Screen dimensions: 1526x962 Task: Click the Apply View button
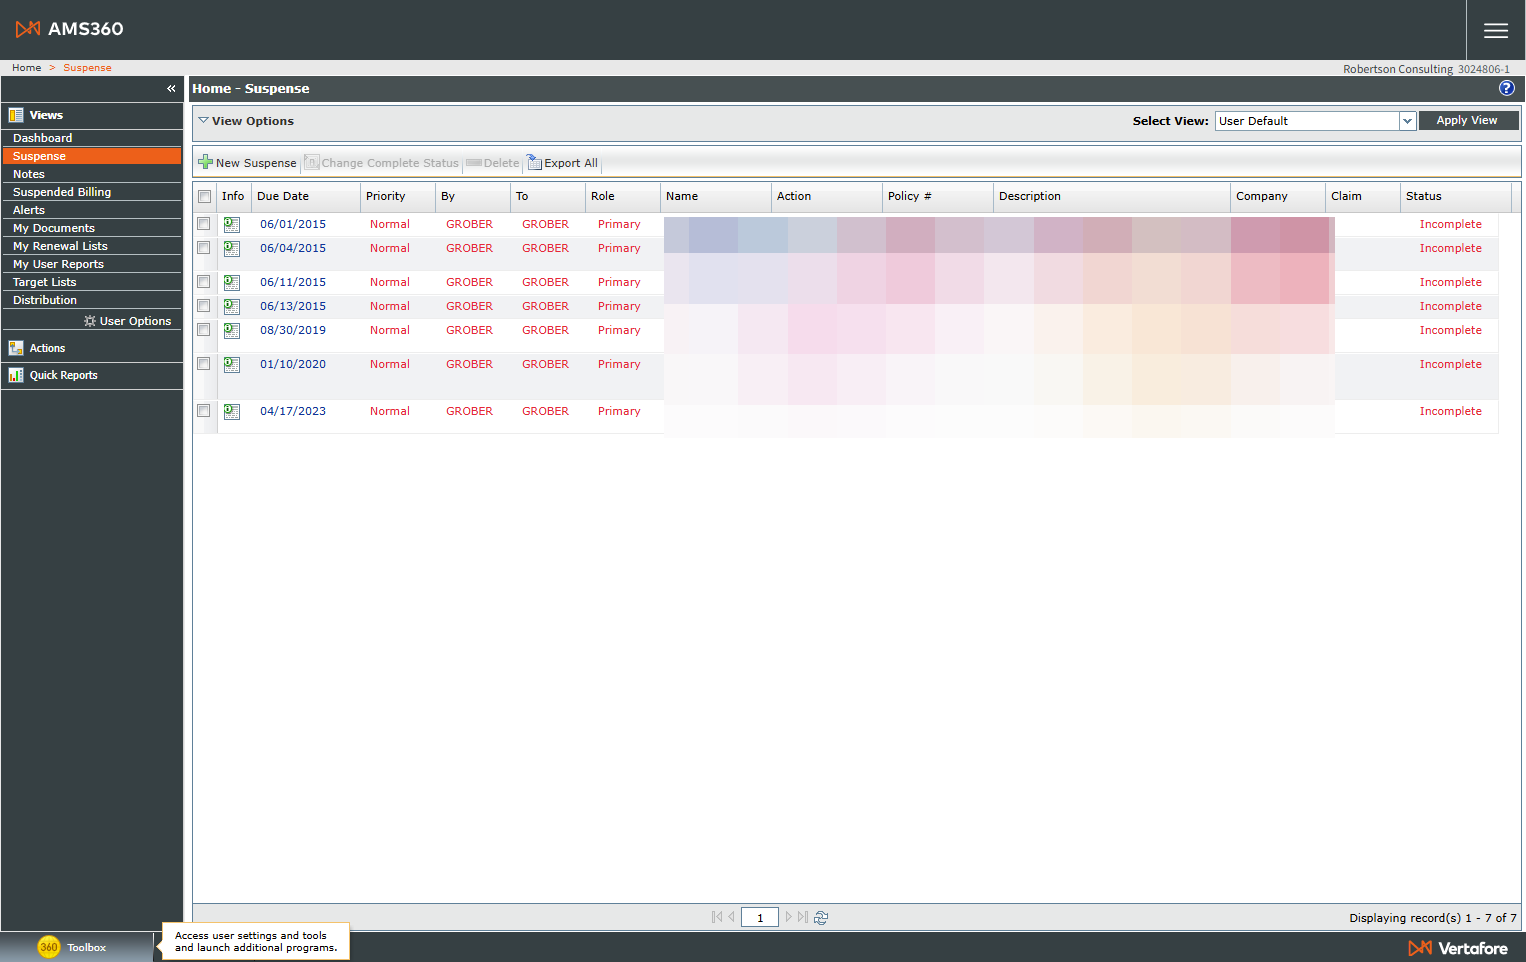coord(1468,121)
